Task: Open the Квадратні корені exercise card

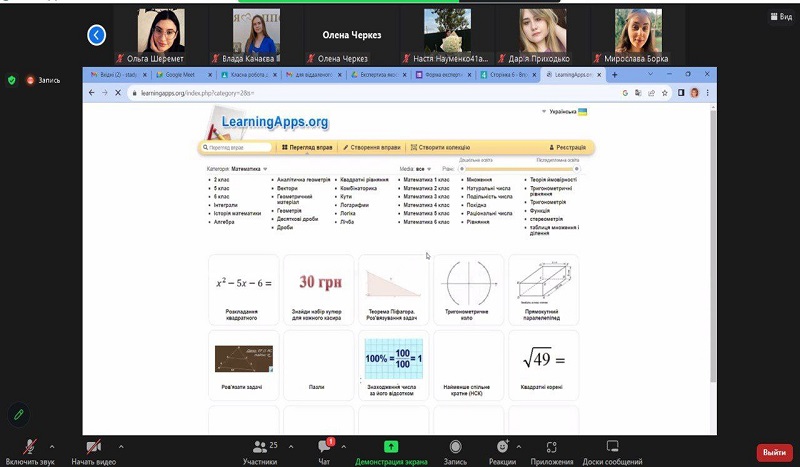Action: click(x=543, y=365)
